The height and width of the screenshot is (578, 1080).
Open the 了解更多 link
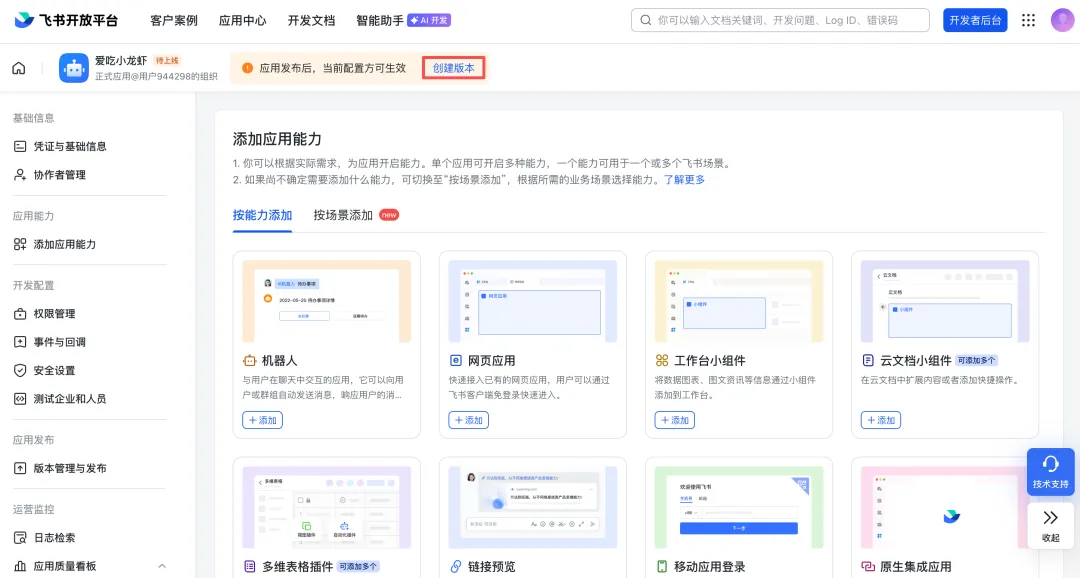pyautogui.click(x=685, y=180)
